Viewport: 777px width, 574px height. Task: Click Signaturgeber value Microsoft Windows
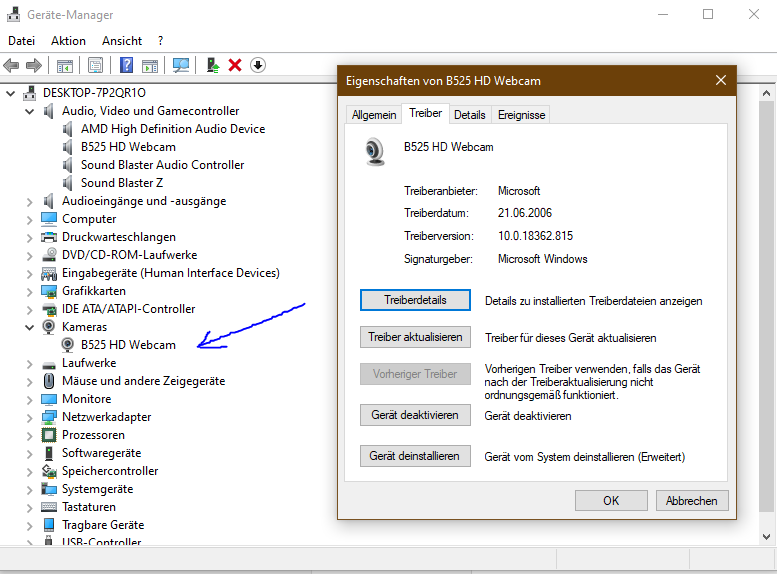(x=543, y=259)
